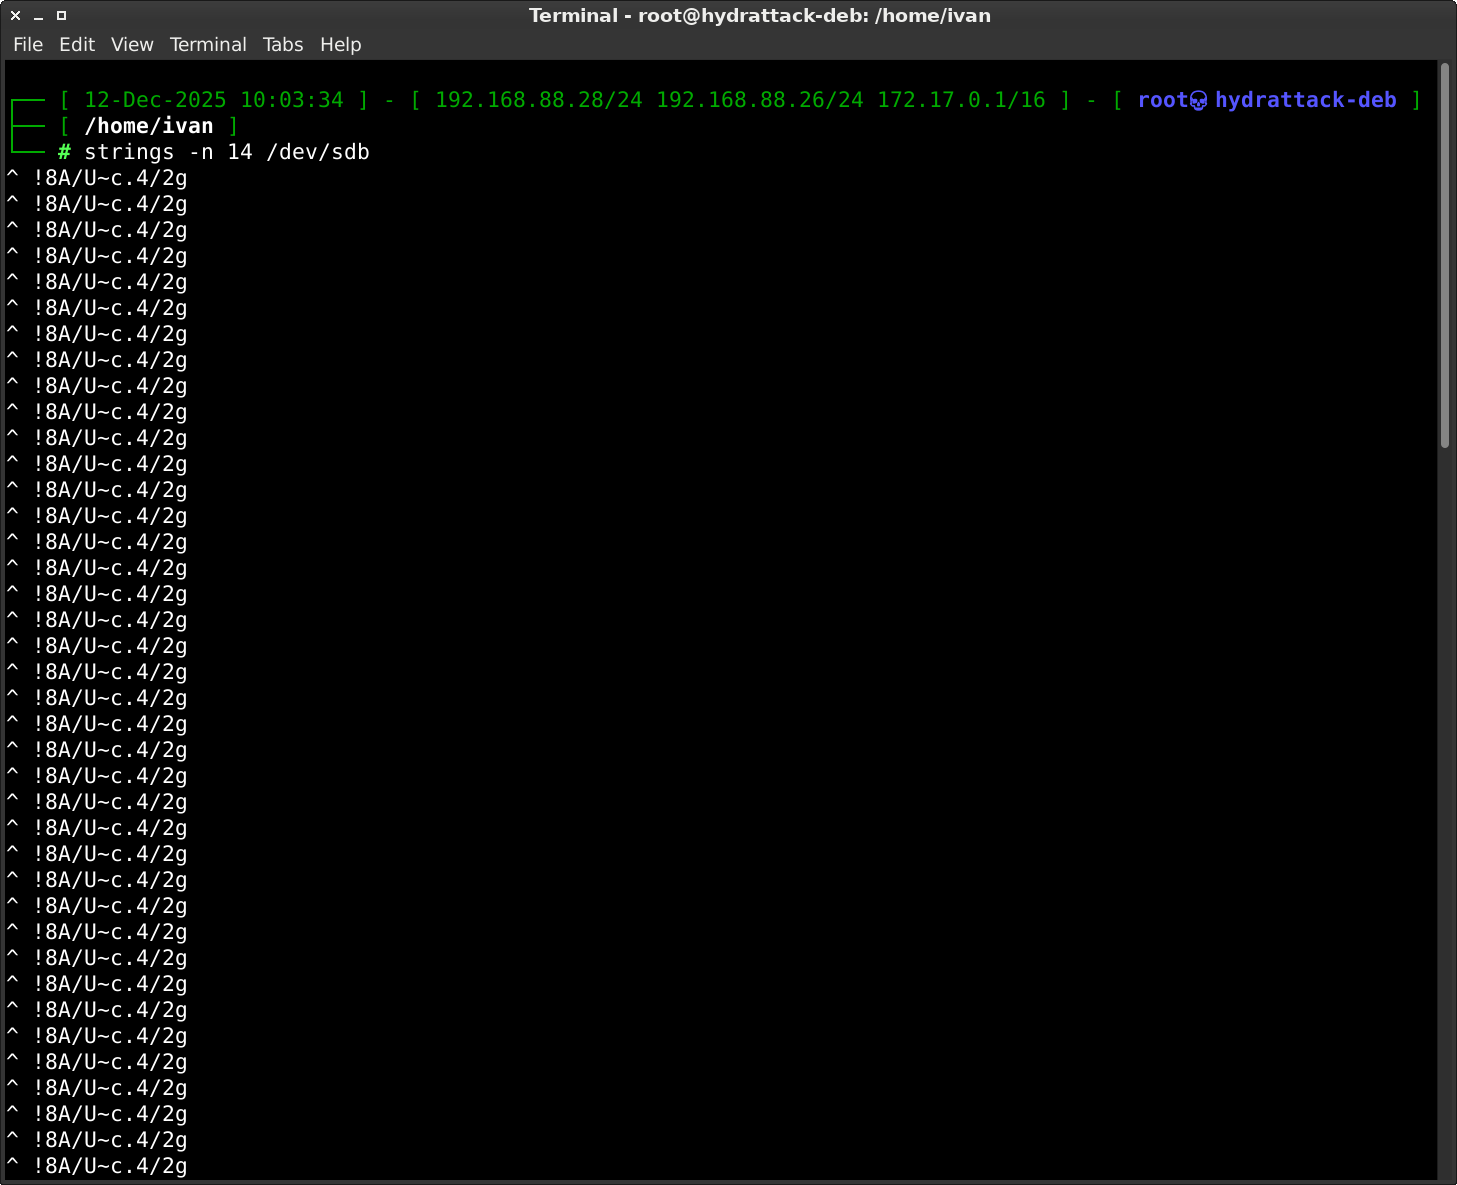The height and width of the screenshot is (1185, 1457).
Task: Click the IP address 172.17.0.1/16
Action: (x=961, y=100)
